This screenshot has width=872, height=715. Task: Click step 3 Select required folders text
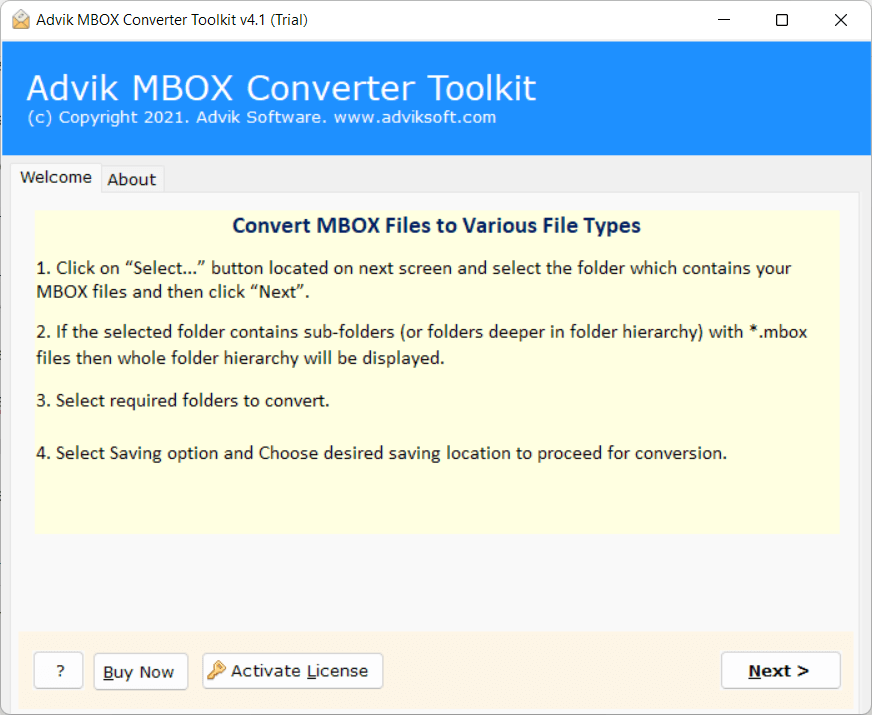[183, 400]
